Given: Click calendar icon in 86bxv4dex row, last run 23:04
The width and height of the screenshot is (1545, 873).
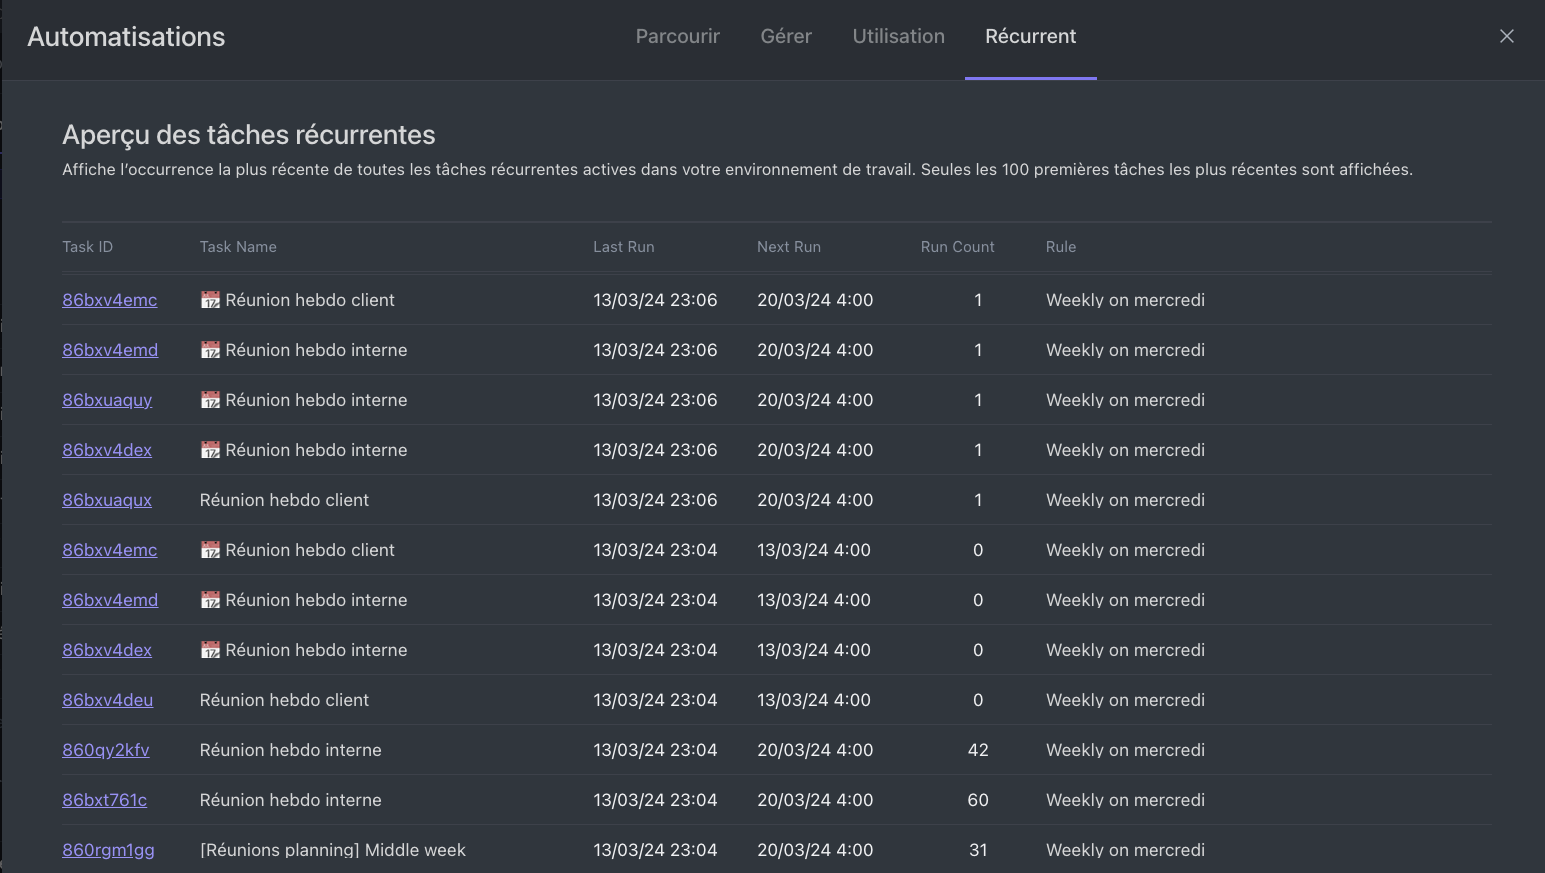Looking at the screenshot, I should point(210,650).
